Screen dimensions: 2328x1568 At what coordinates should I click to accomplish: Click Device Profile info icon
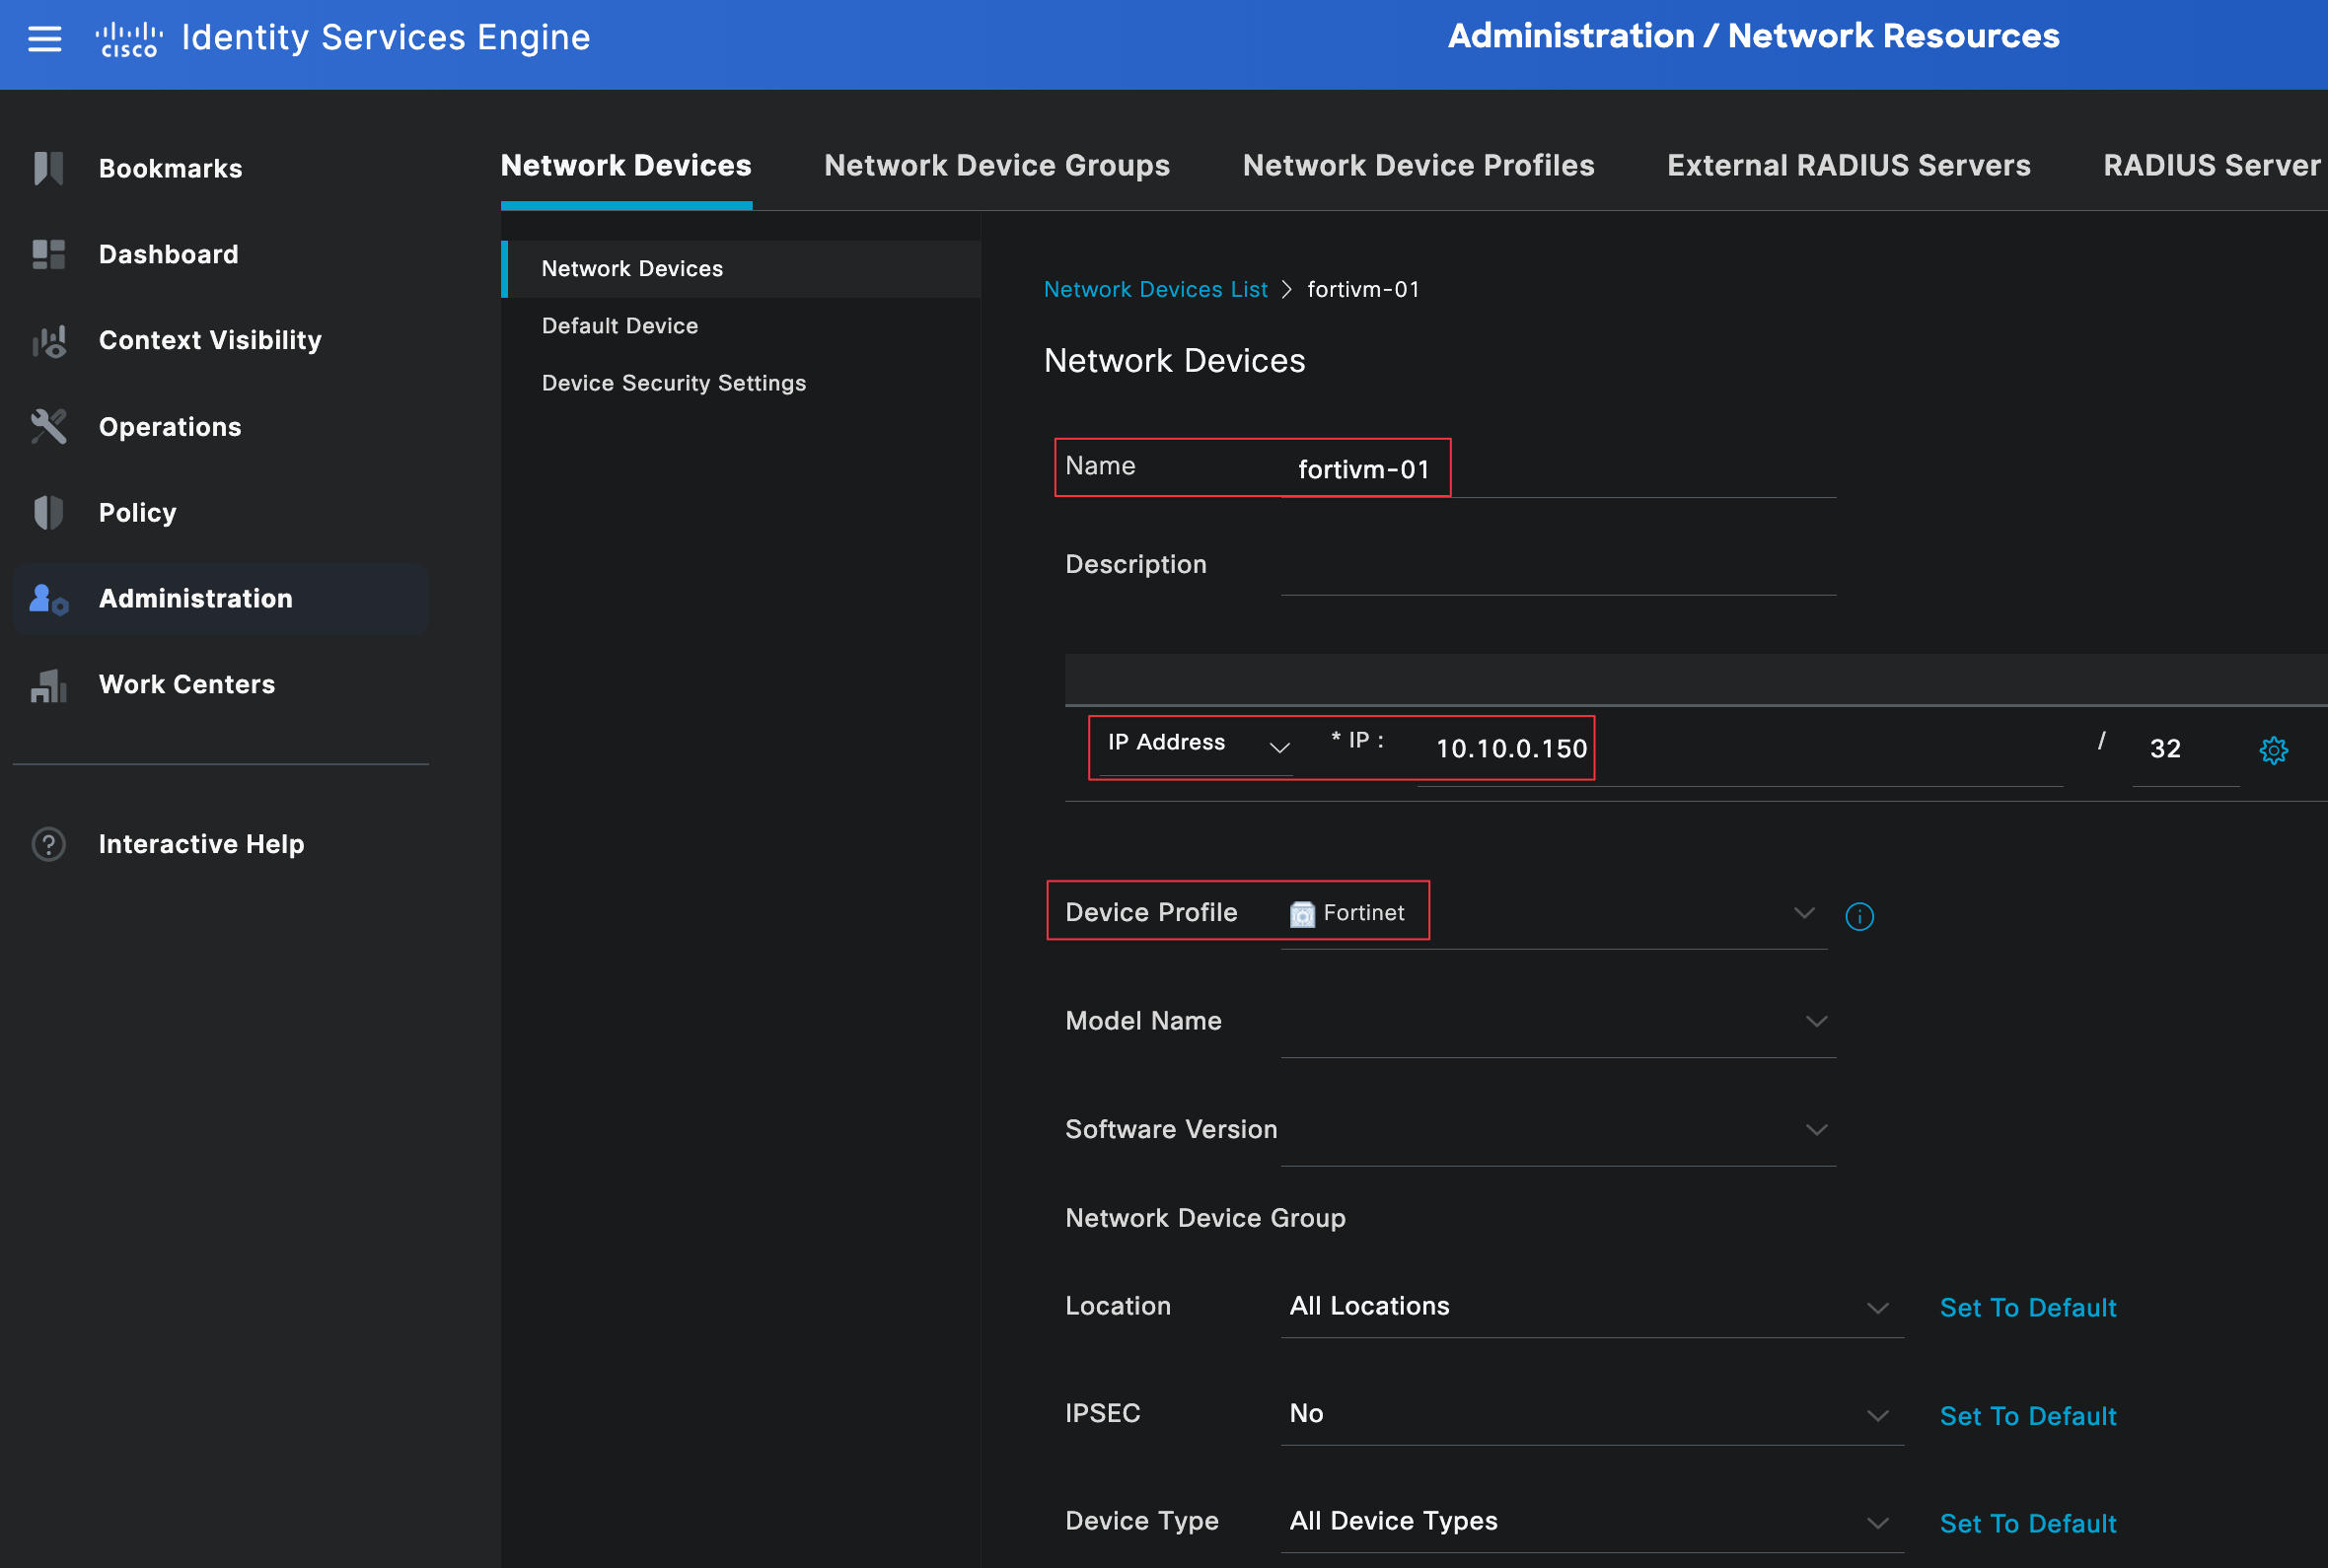click(1859, 916)
